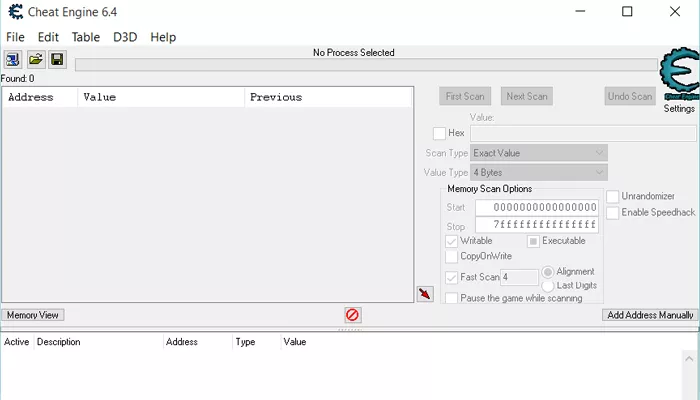Click the Start address field
This screenshot has width=700, height=400.
click(x=537, y=208)
